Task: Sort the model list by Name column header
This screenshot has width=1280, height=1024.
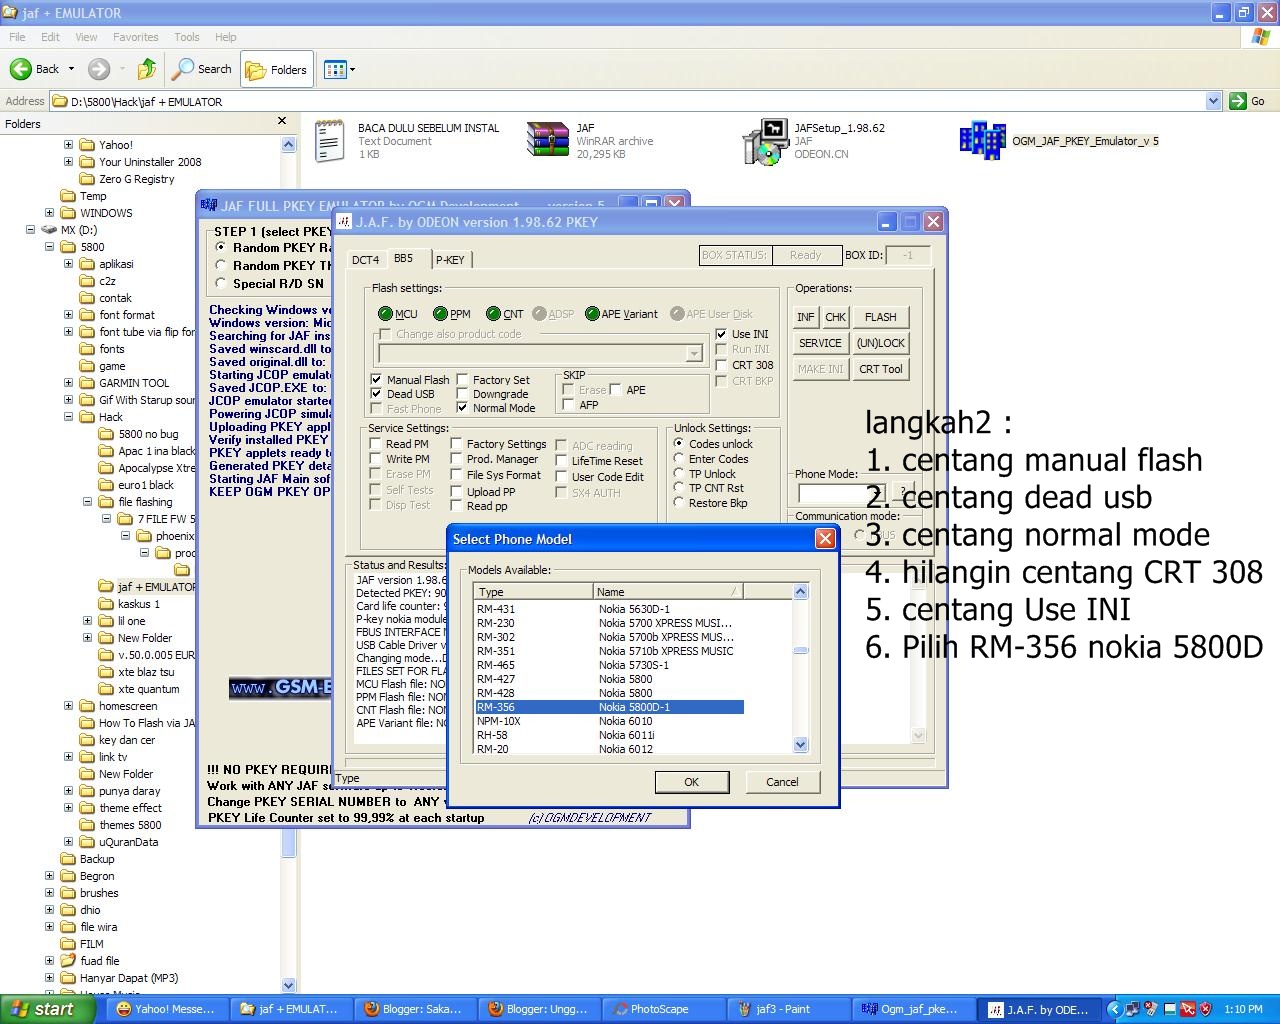Action: 668,592
